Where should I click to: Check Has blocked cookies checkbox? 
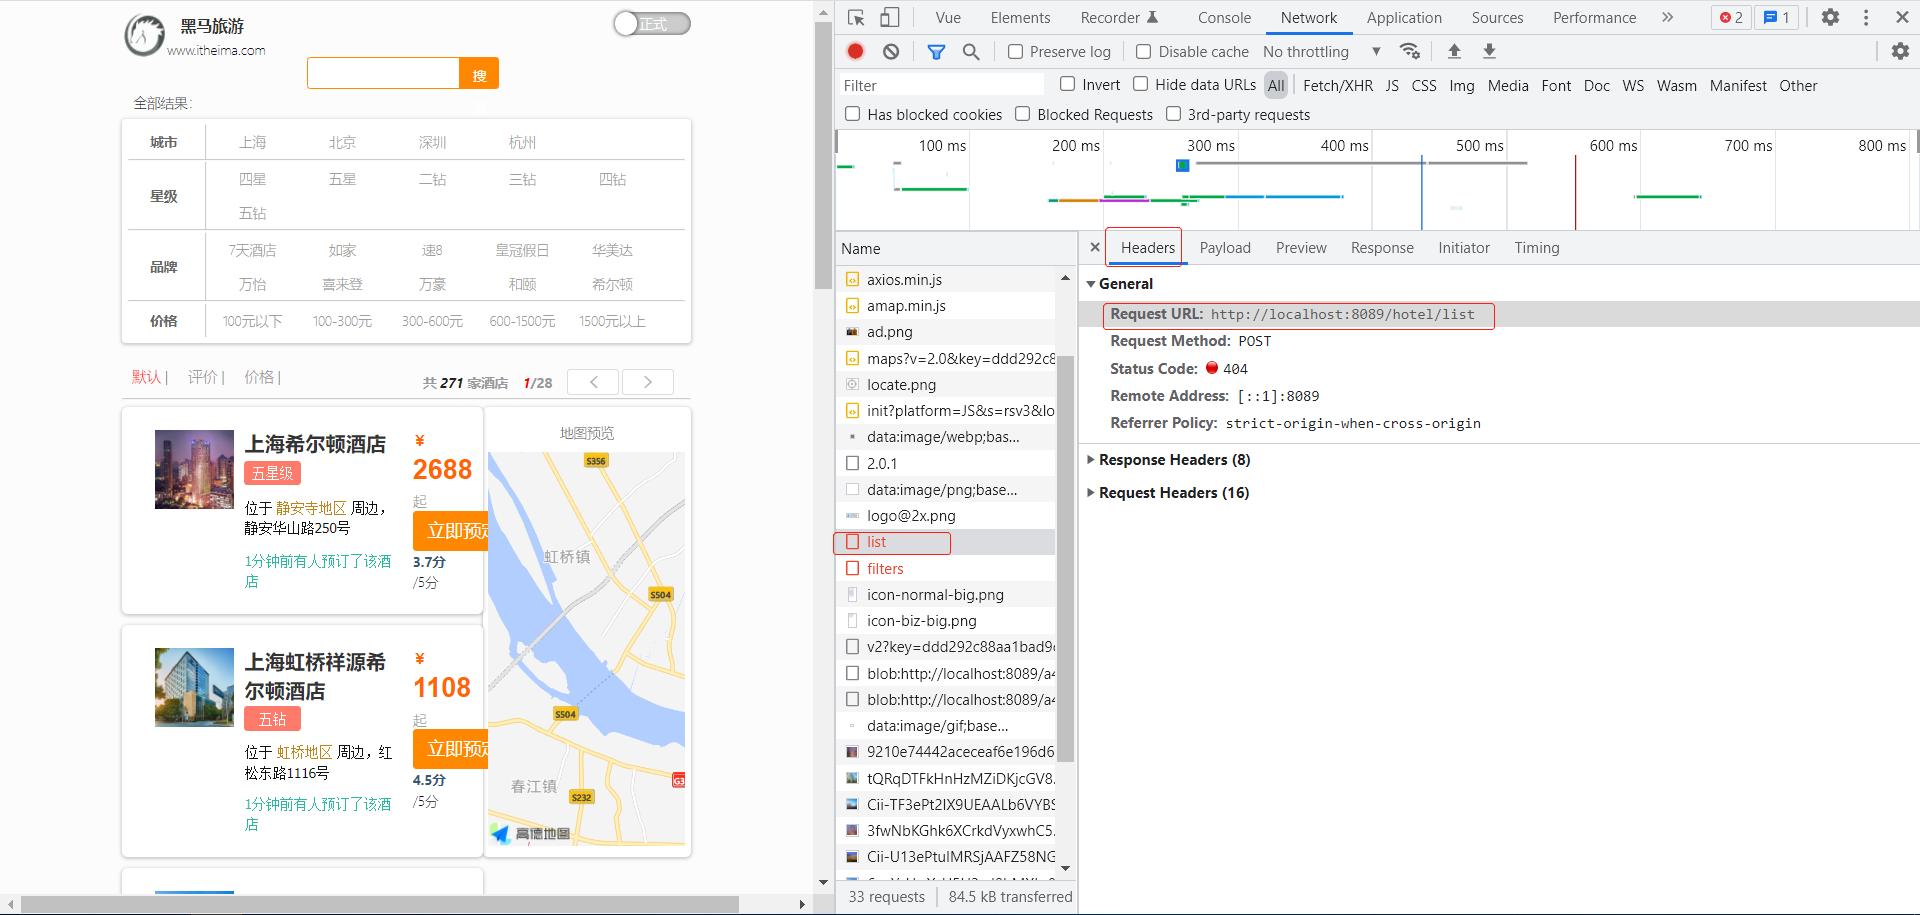(853, 114)
